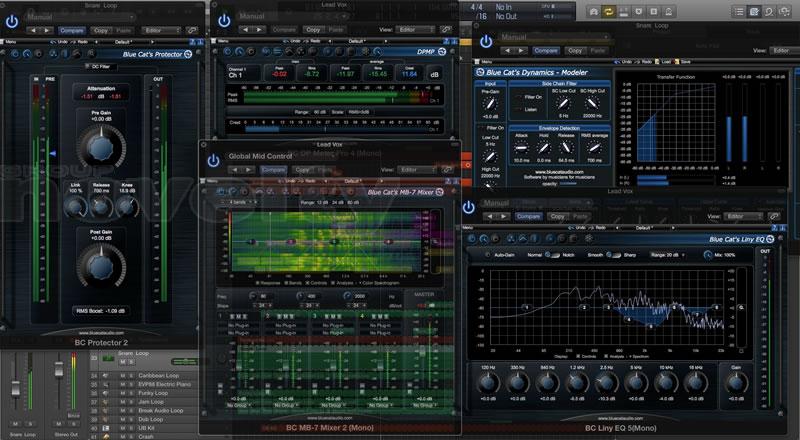Toggle Auto-Gain in Liny EQ
The image size is (800, 440).
click(489, 255)
